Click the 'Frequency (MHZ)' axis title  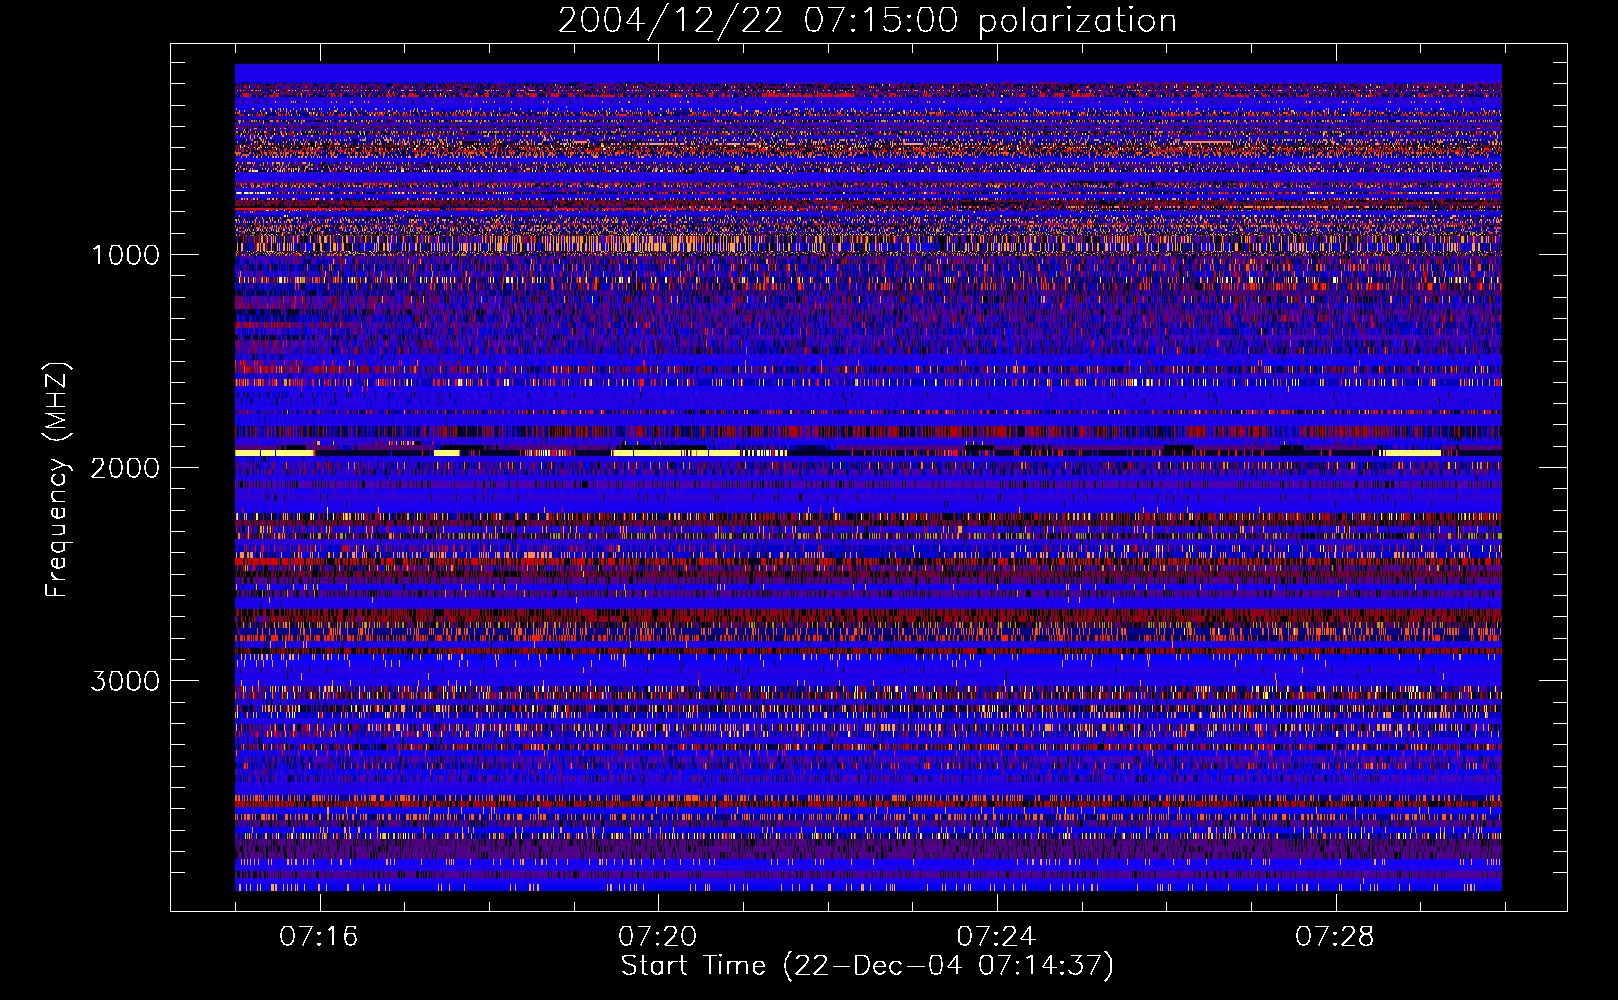point(57,480)
